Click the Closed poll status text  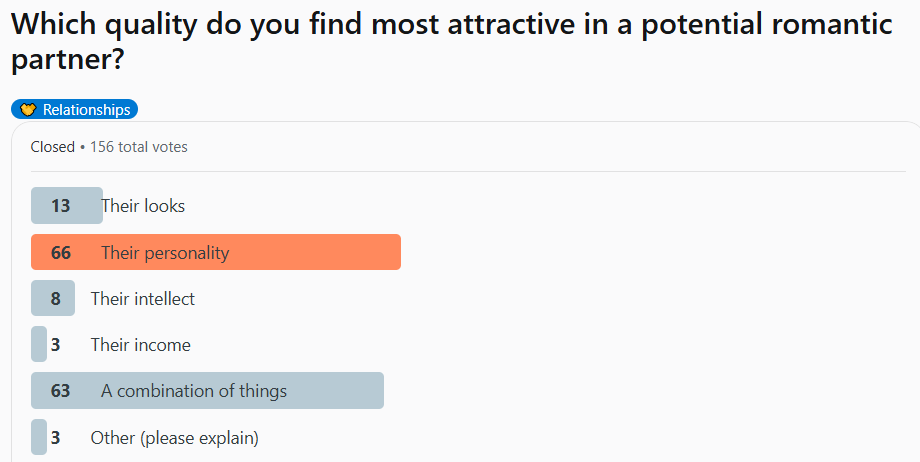(x=52, y=147)
